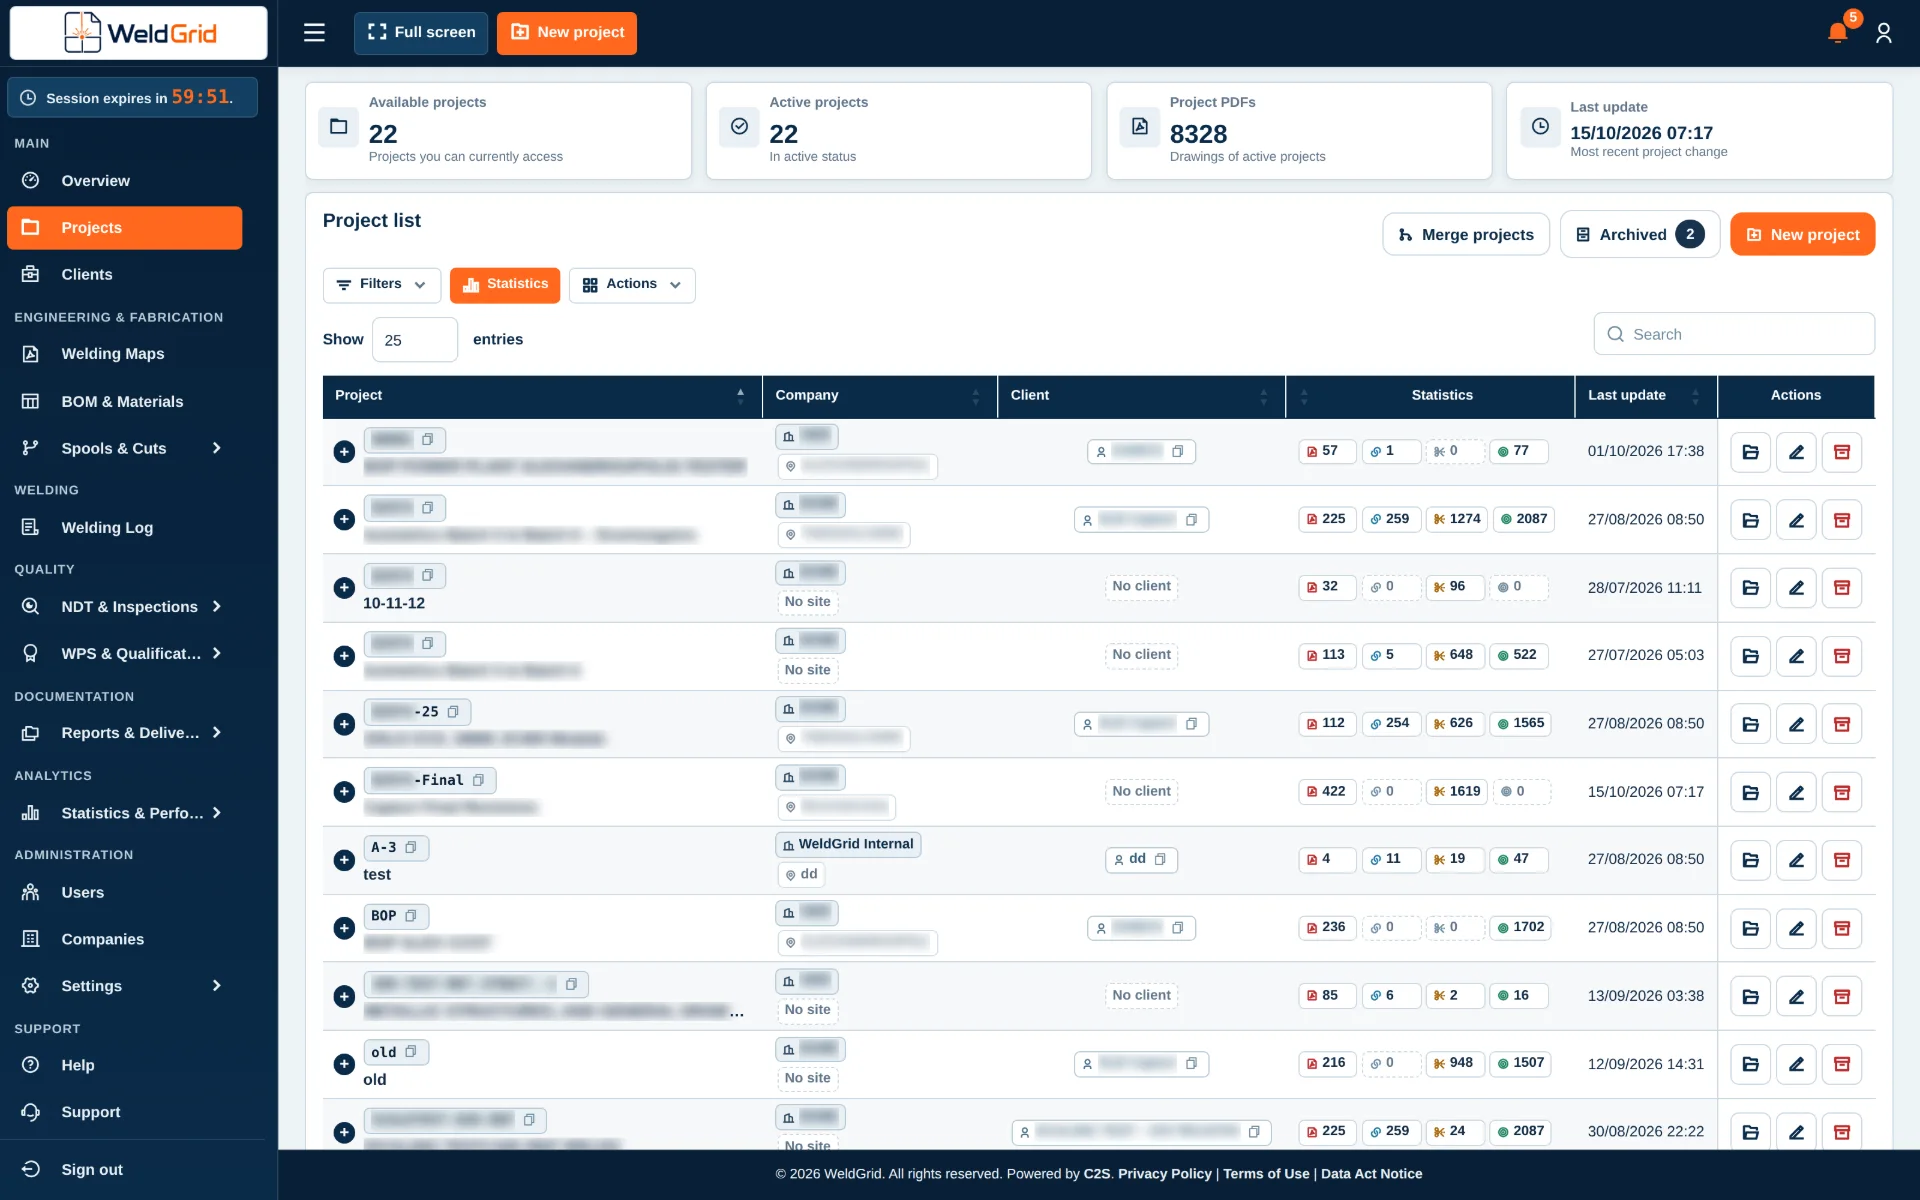
Task: Enter Full screen mode
Action: click(x=421, y=33)
